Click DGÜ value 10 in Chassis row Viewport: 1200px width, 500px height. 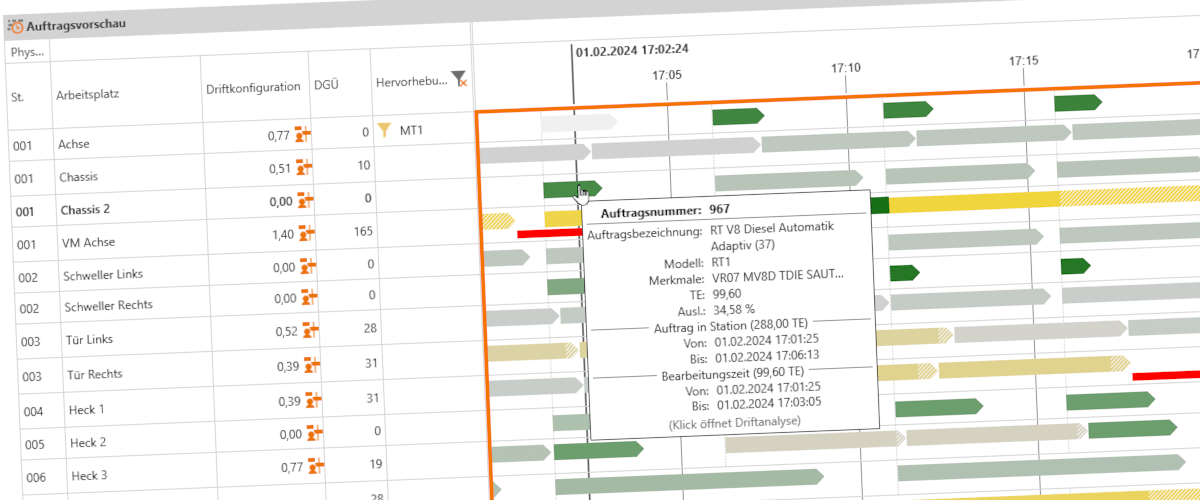pos(364,164)
